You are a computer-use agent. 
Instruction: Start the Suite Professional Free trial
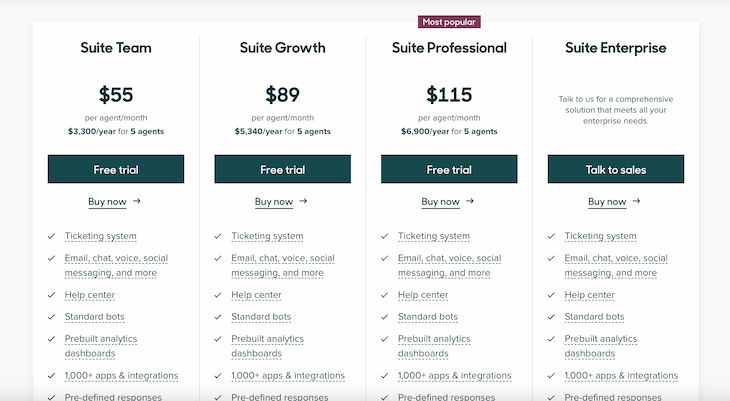pyautogui.click(x=449, y=169)
